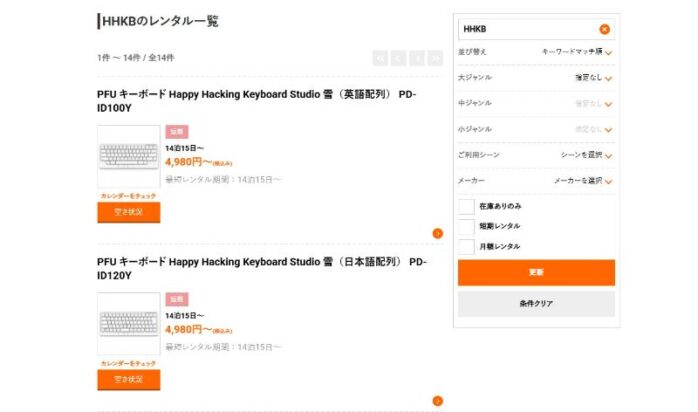Tick the 月額レンタル checkbox

467,246
